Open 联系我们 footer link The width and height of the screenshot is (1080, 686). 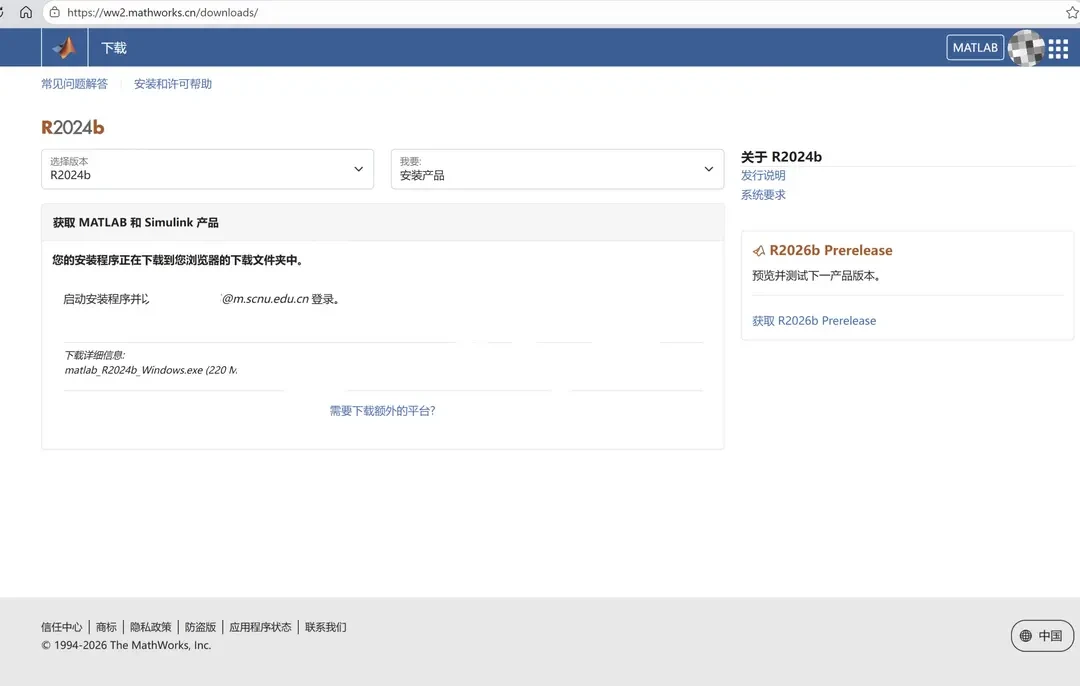coord(326,627)
